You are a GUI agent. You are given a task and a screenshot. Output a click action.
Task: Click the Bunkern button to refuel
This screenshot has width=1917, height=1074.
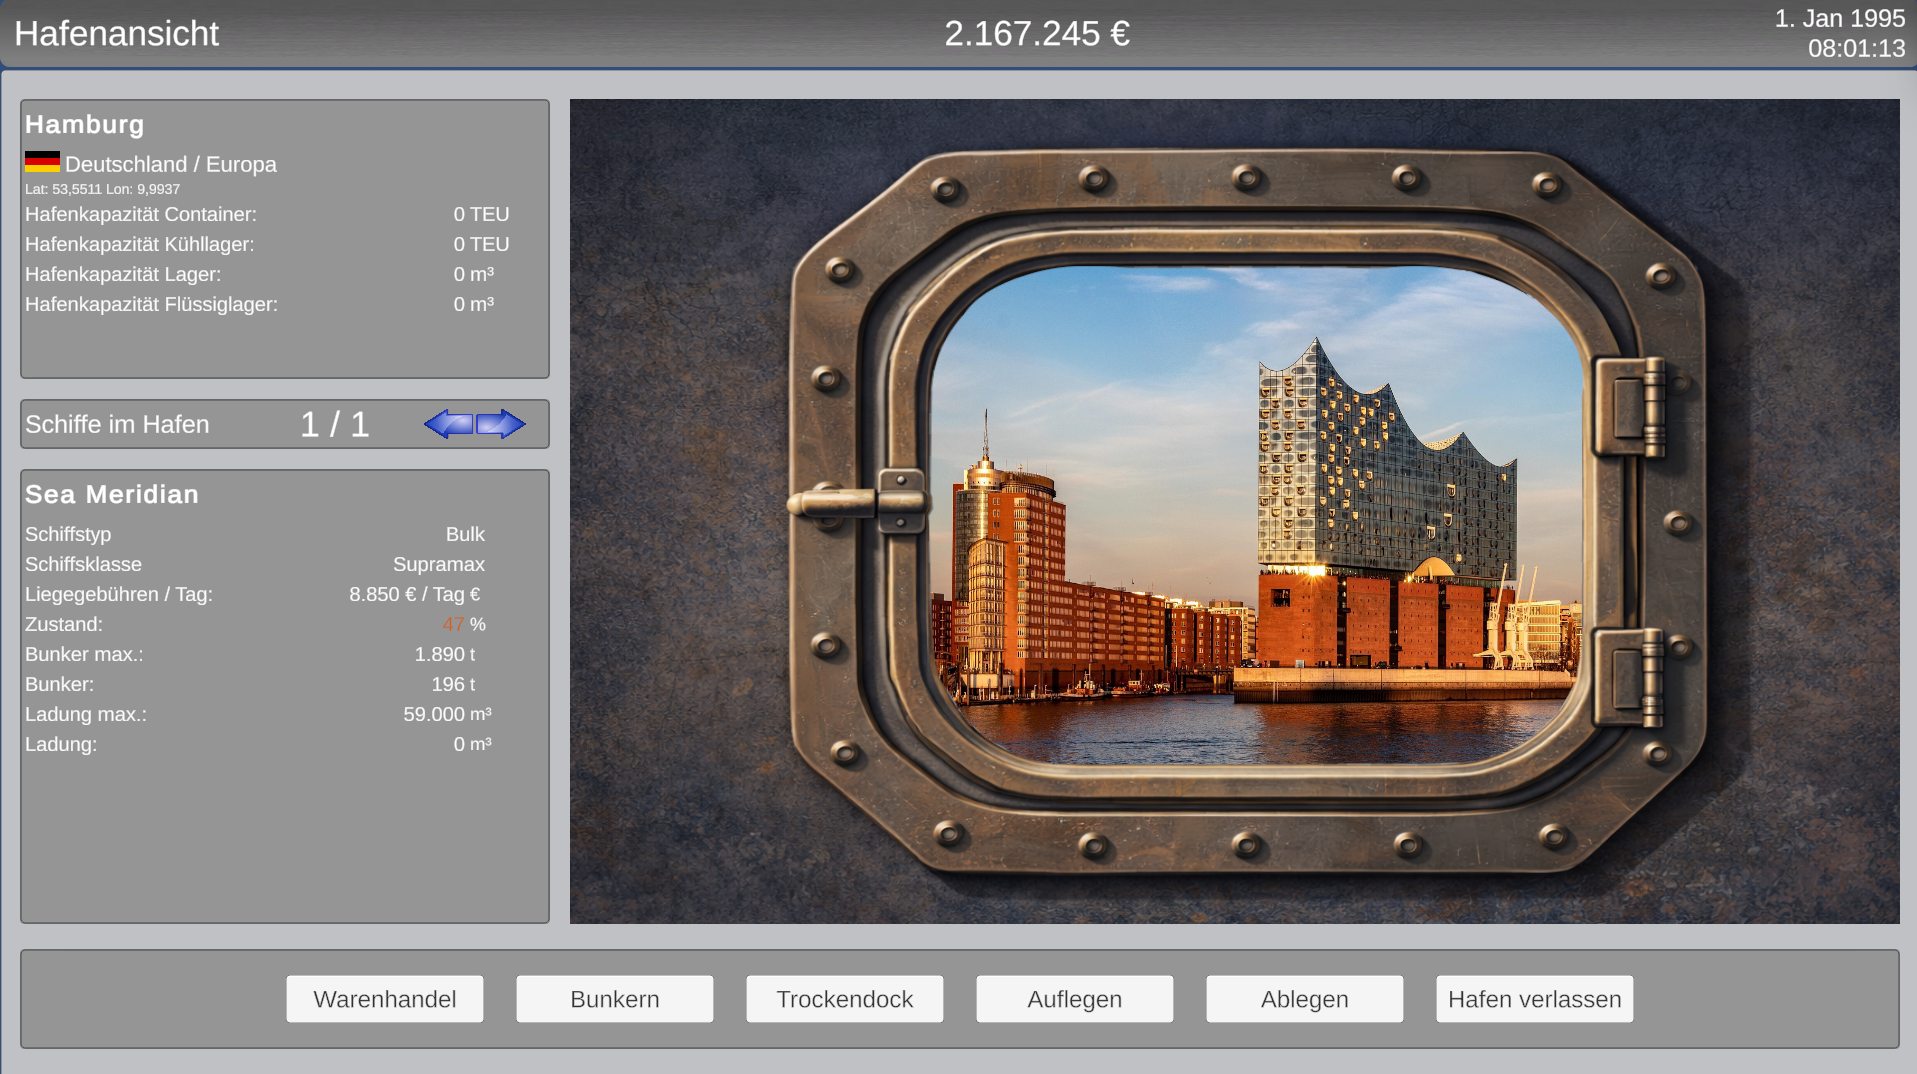pyautogui.click(x=615, y=999)
